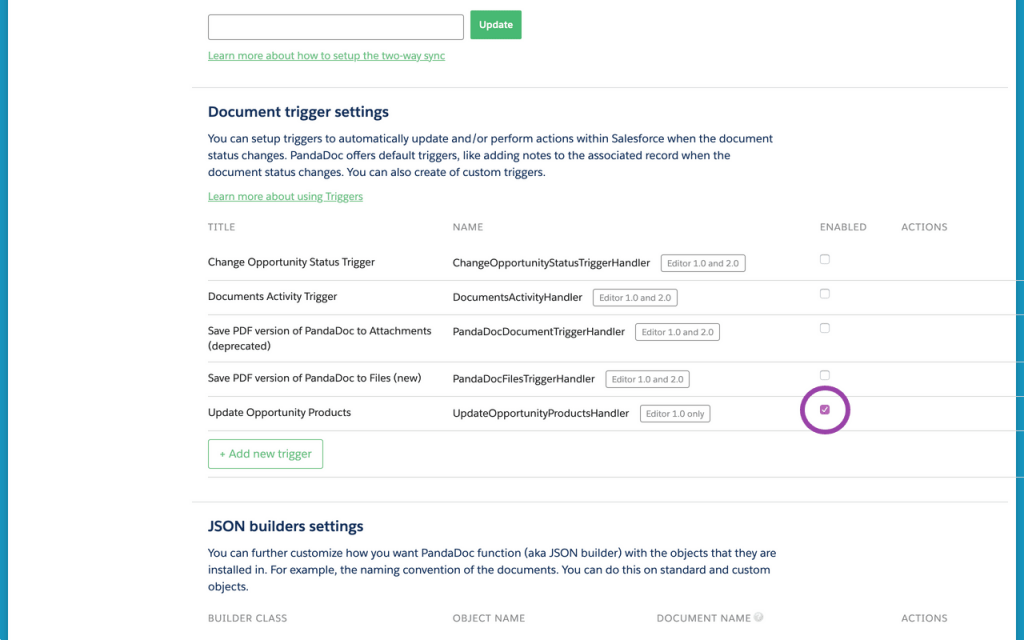Image resolution: width=1024 pixels, height=640 pixels.
Task: Focus the input field beside Update button
Action: click(x=336, y=27)
